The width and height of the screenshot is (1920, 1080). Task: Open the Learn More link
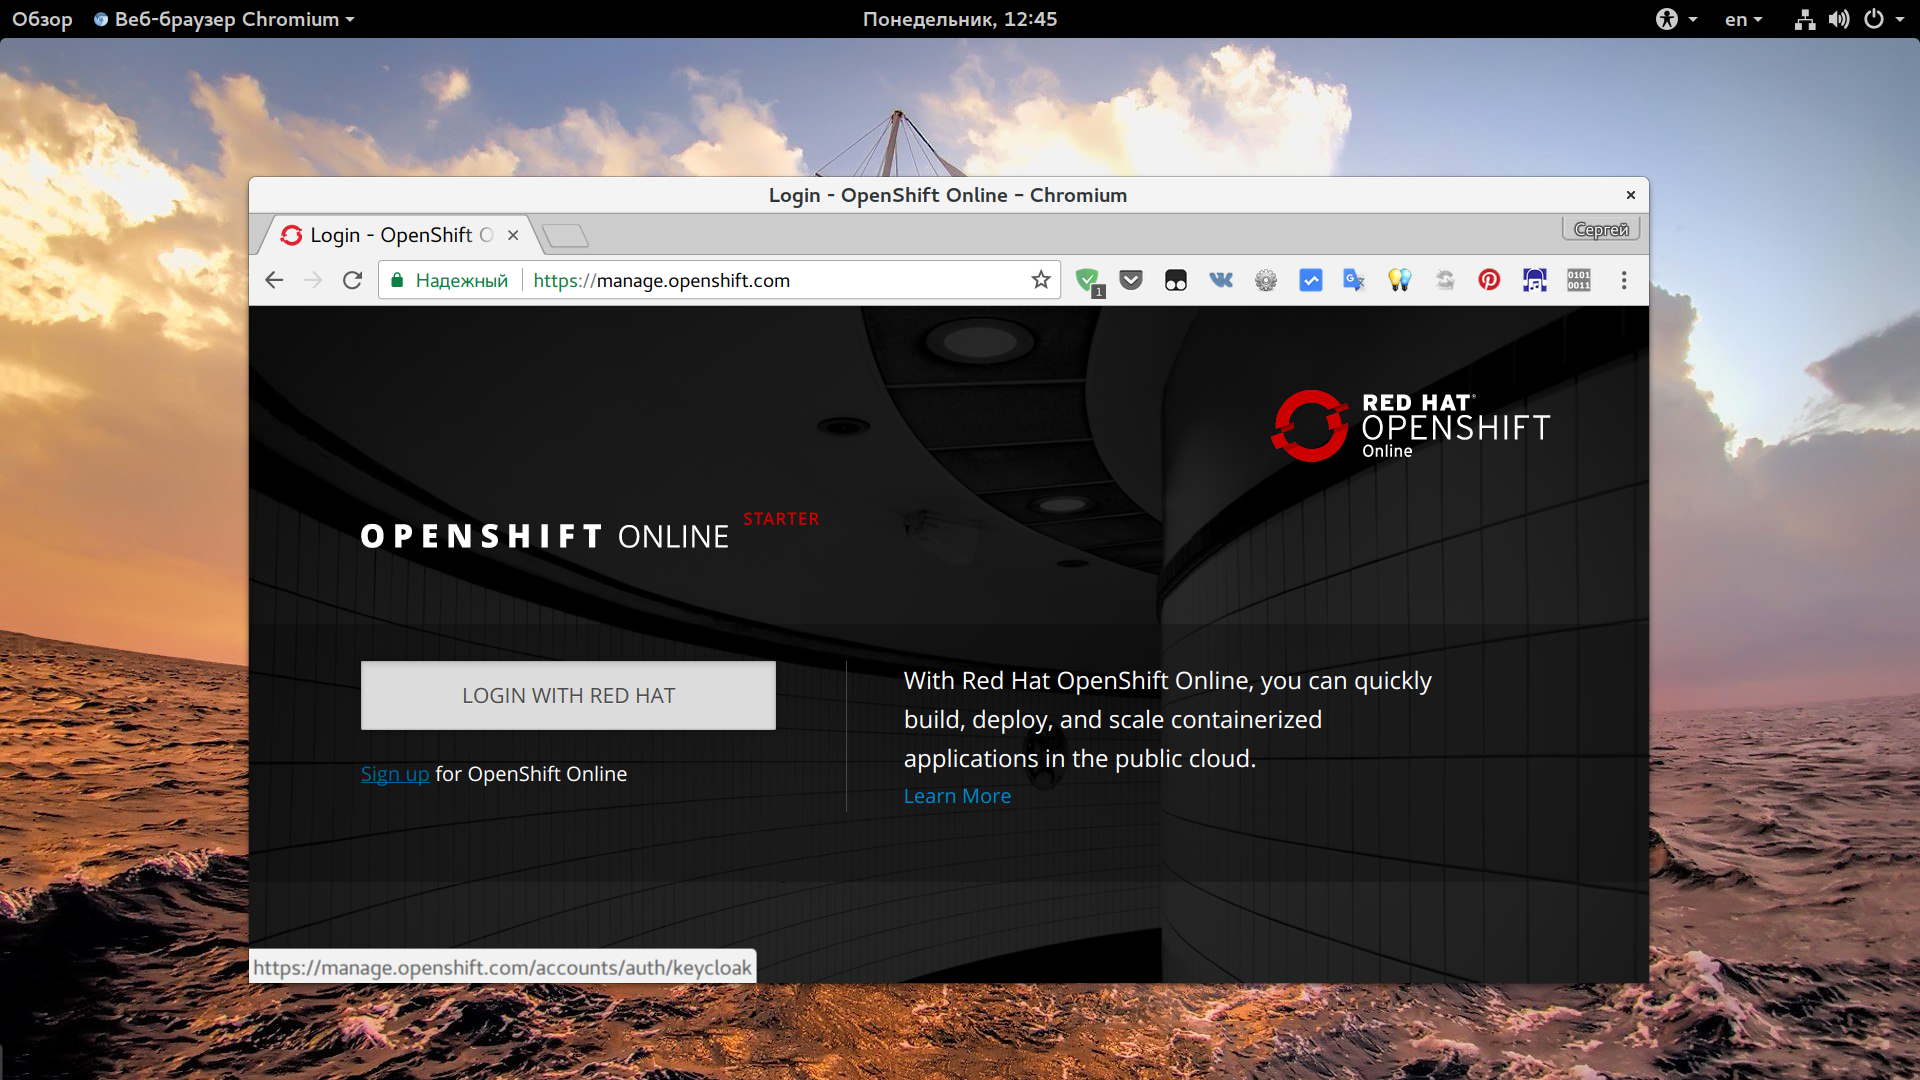click(957, 796)
